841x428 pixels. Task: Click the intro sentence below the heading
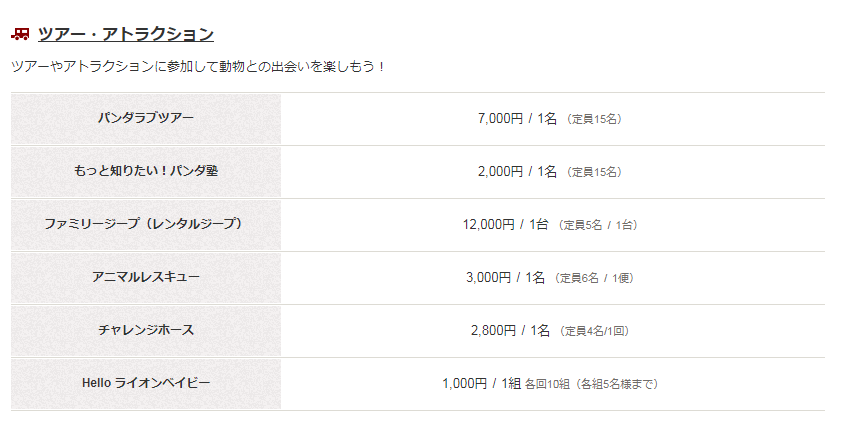coord(198,66)
